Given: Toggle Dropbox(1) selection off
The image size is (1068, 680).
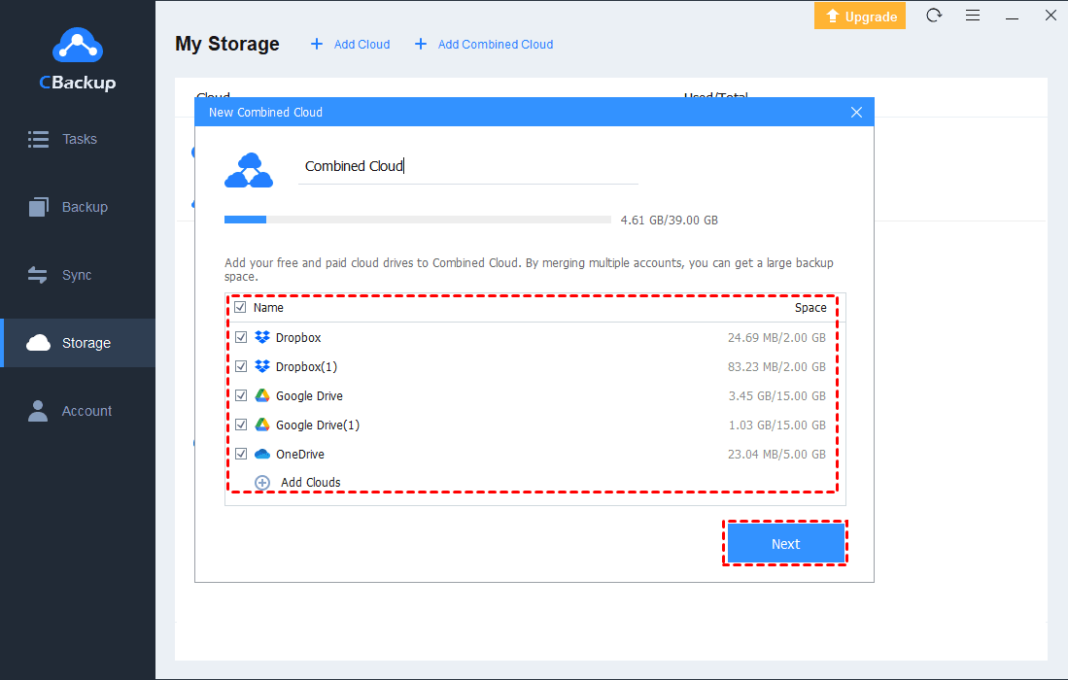Looking at the screenshot, I should (241, 366).
